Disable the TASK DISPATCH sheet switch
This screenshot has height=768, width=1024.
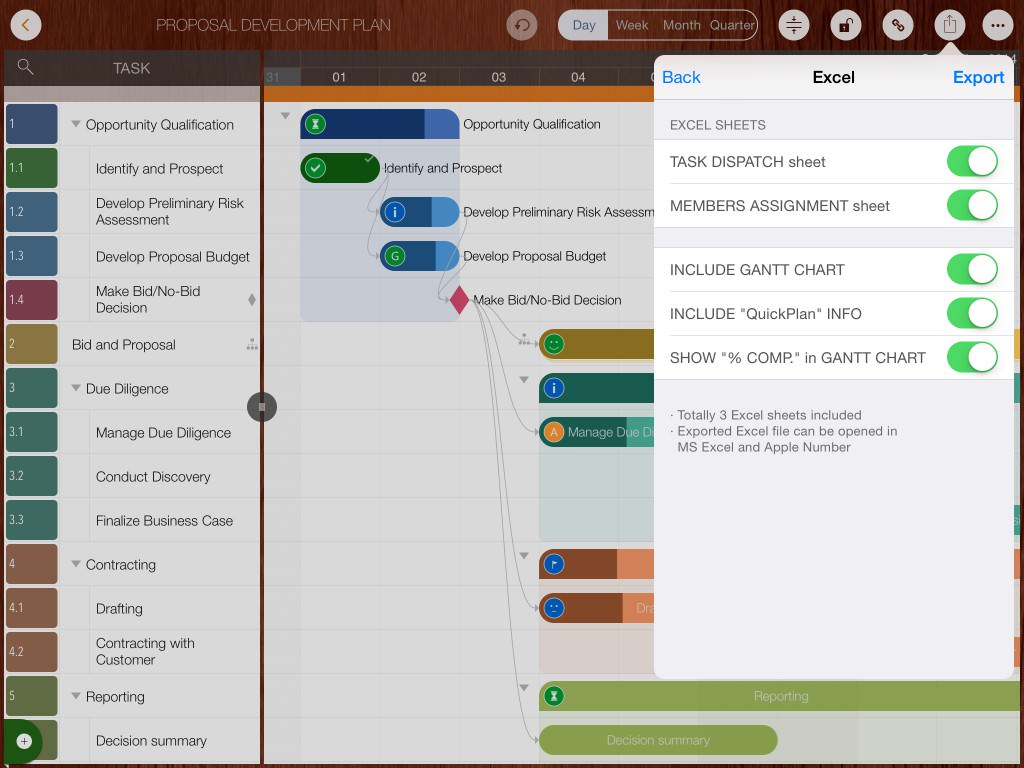(971, 161)
